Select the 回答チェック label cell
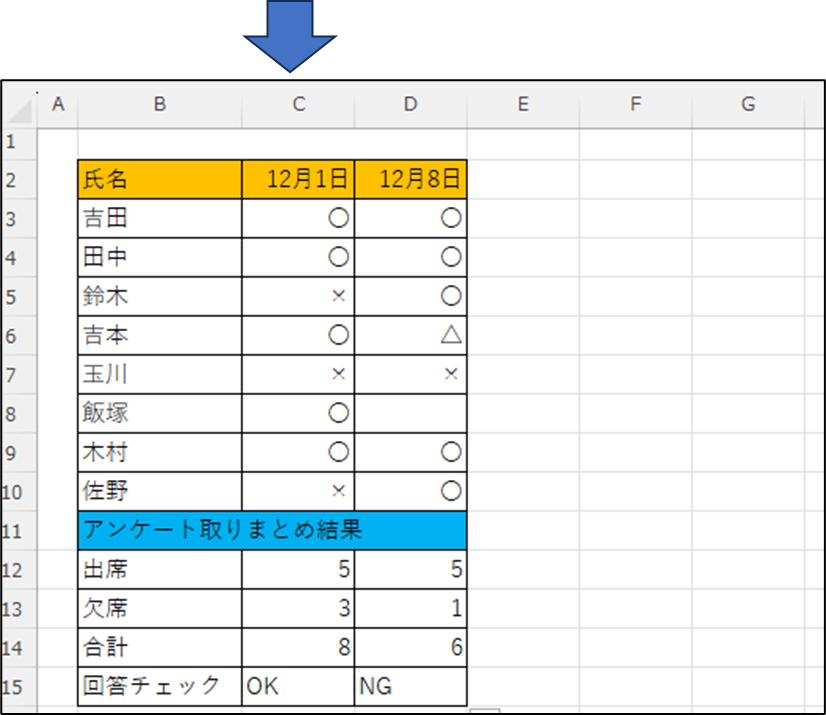The image size is (826, 715). pos(160,686)
